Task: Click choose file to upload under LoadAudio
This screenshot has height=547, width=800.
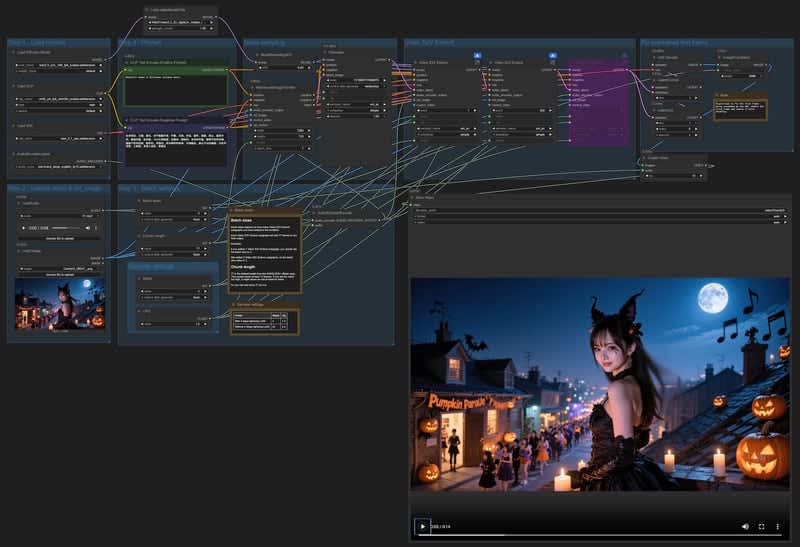Action: 58,240
